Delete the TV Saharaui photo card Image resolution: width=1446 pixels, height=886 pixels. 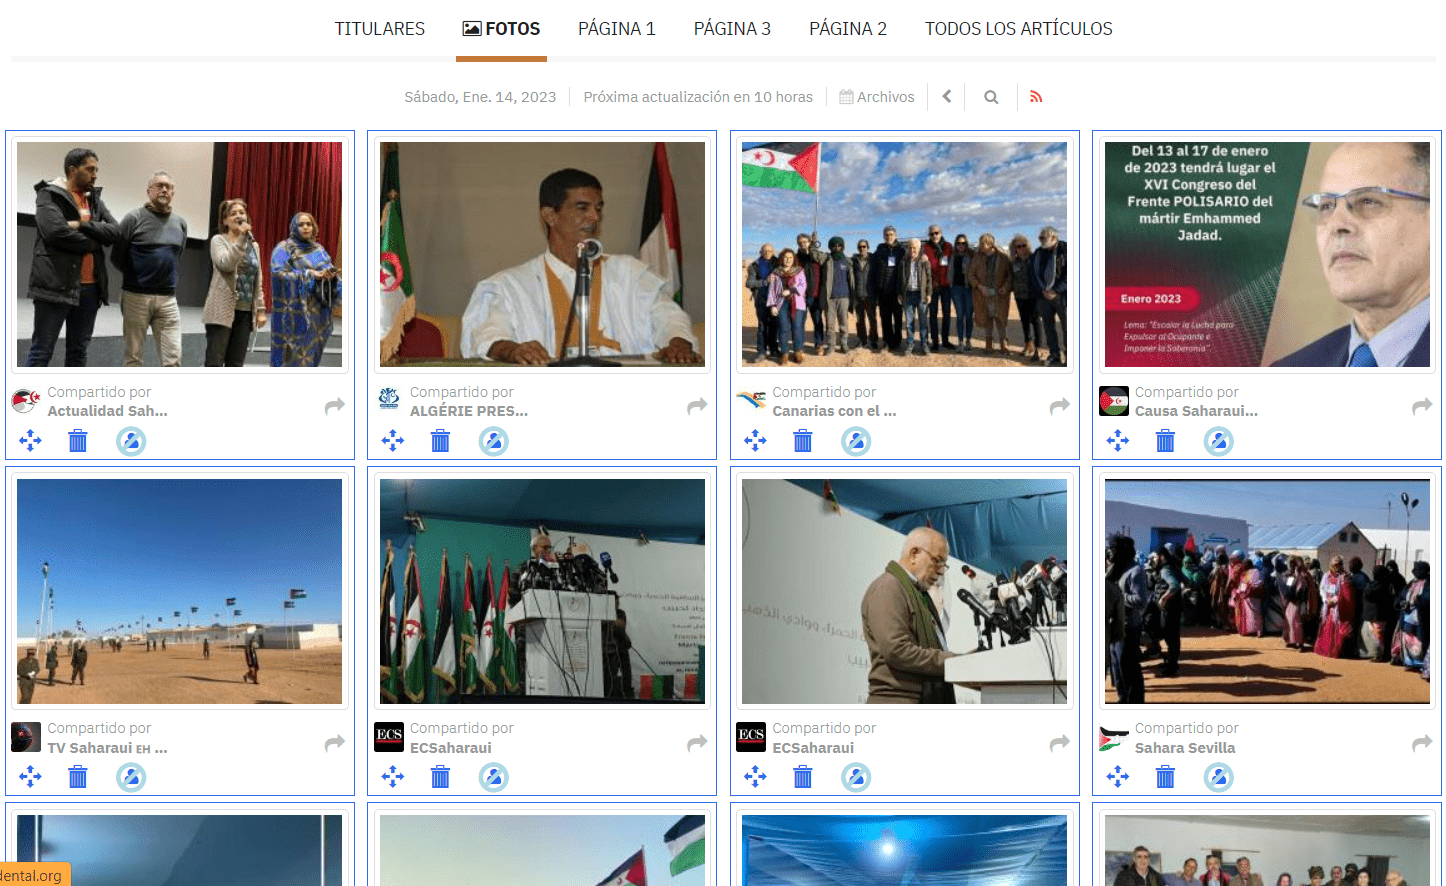pos(78,776)
